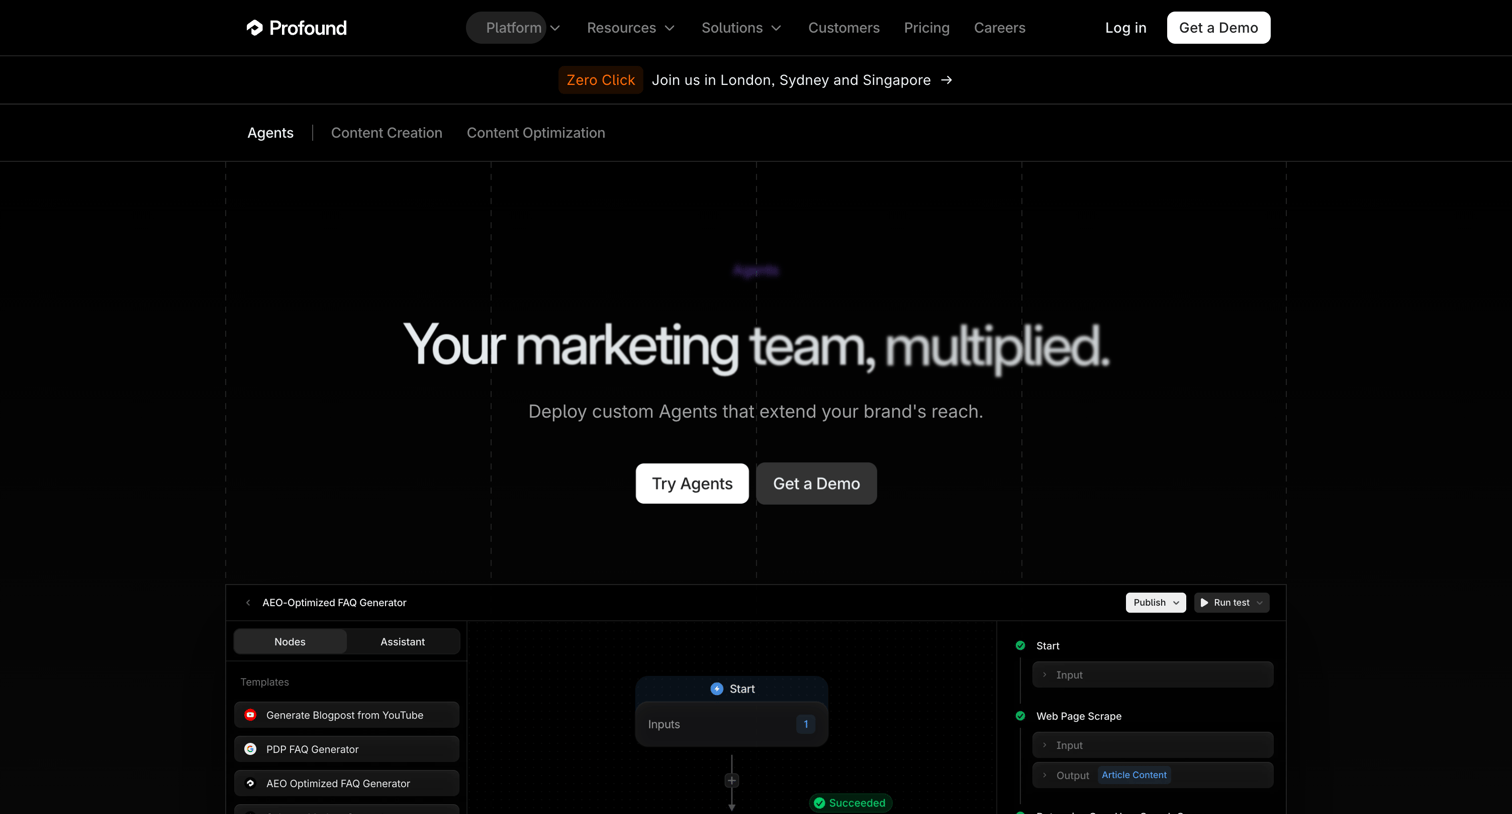Image resolution: width=1512 pixels, height=814 pixels.
Task: Click the Try Agents button
Action: point(692,483)
